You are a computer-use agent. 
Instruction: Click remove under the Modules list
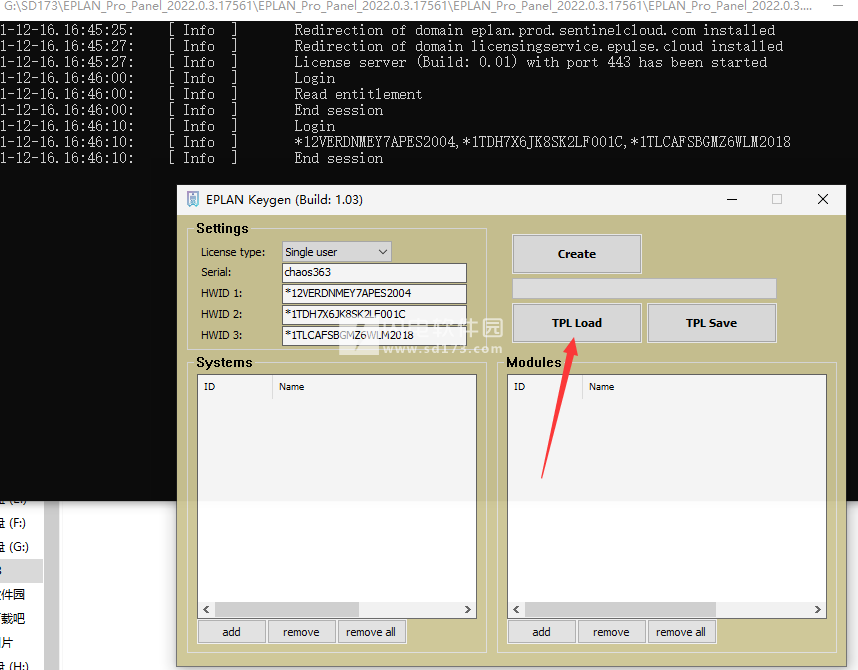tap(611, 632)
